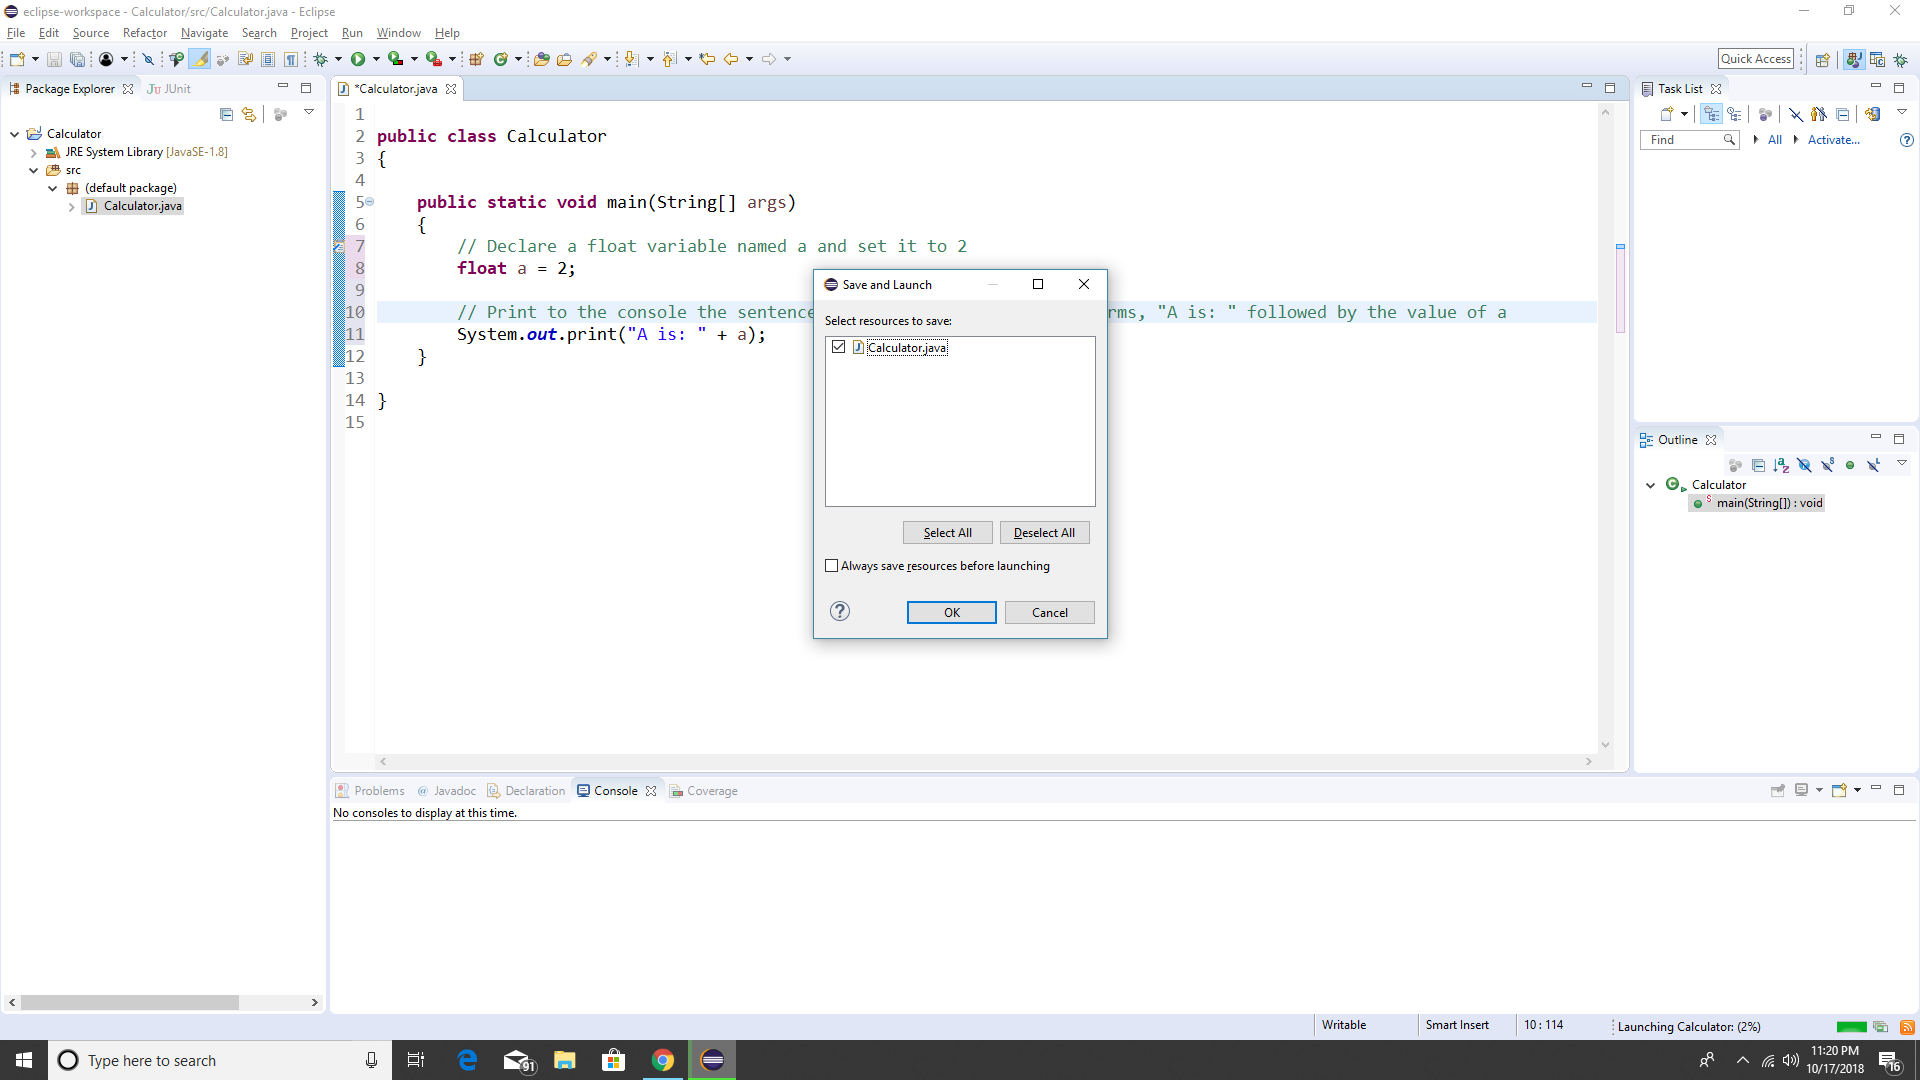
Task: Save all open editors
Action: pyautogui.click(x=78, y=58)
